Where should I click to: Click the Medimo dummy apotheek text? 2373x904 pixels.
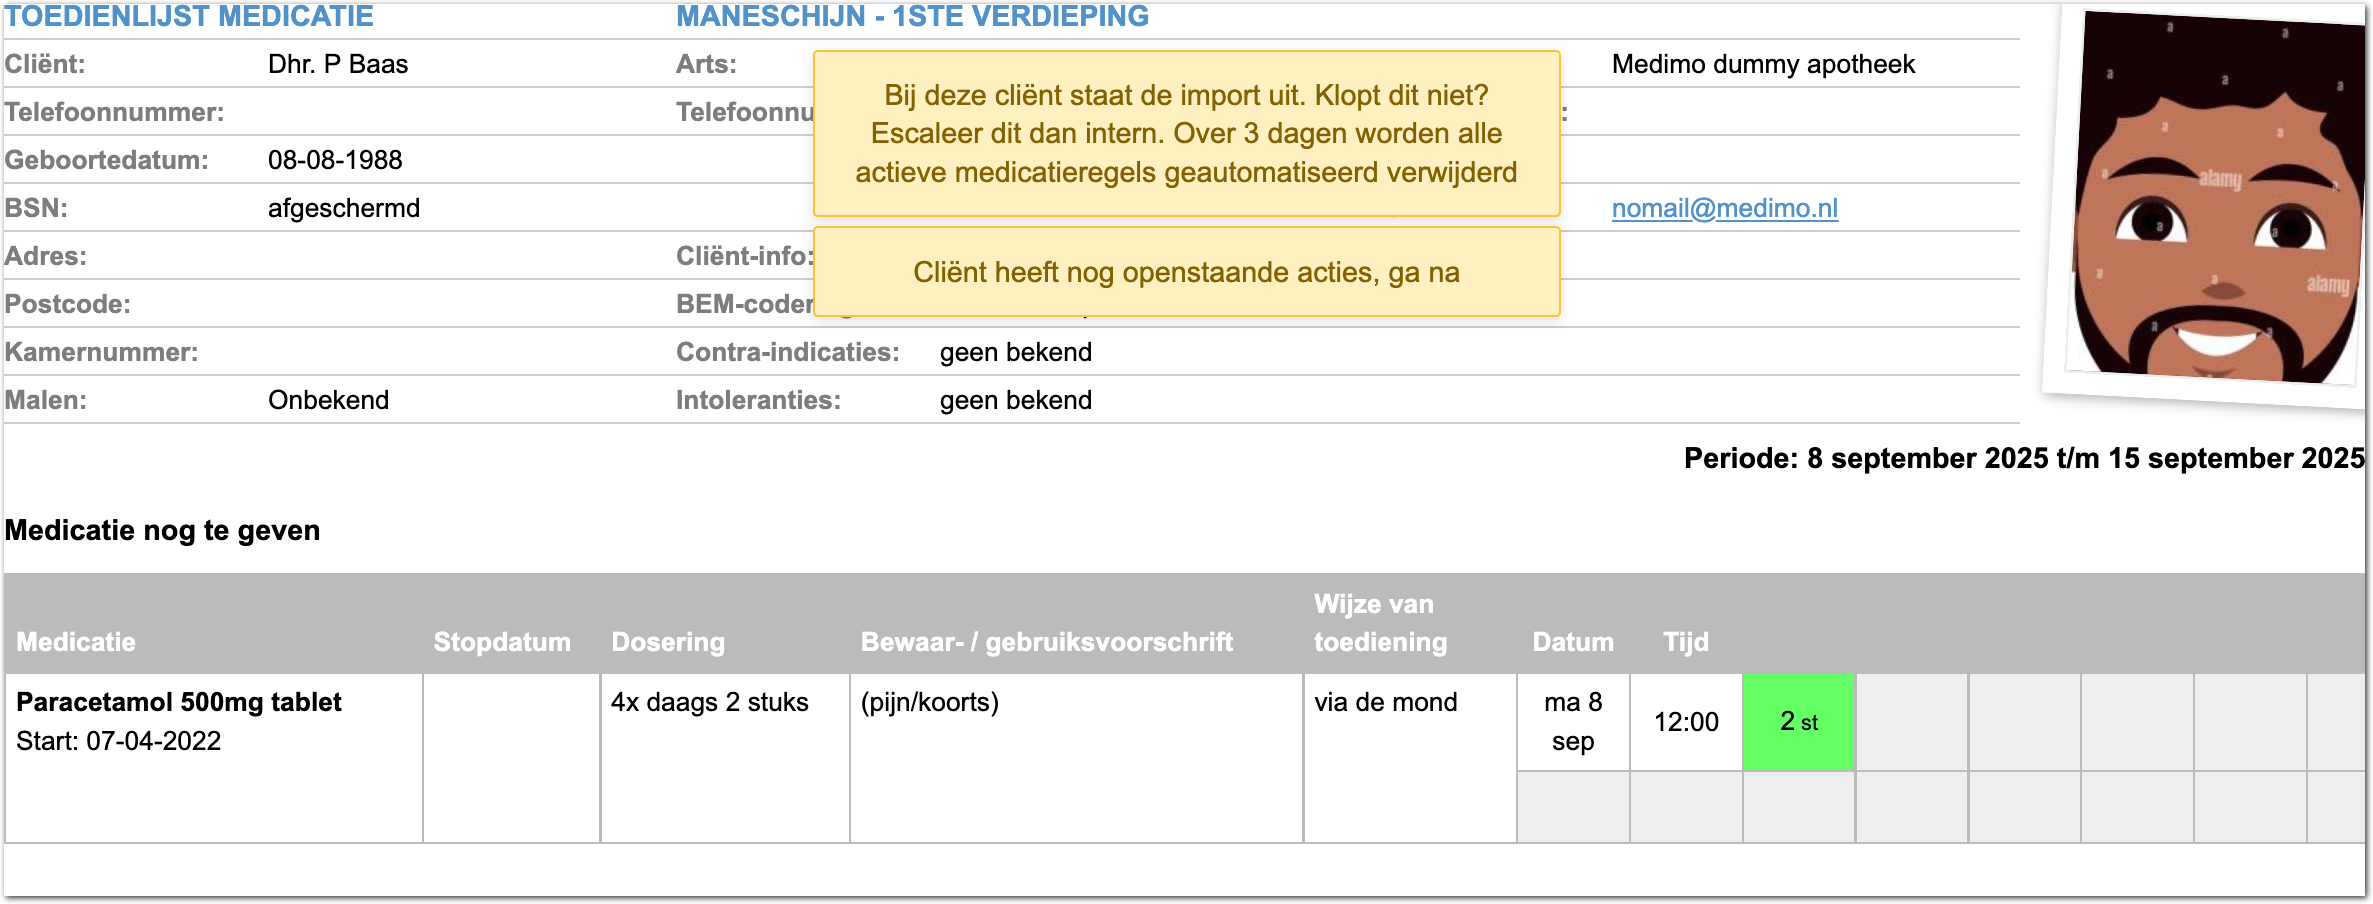point(1763,64)
